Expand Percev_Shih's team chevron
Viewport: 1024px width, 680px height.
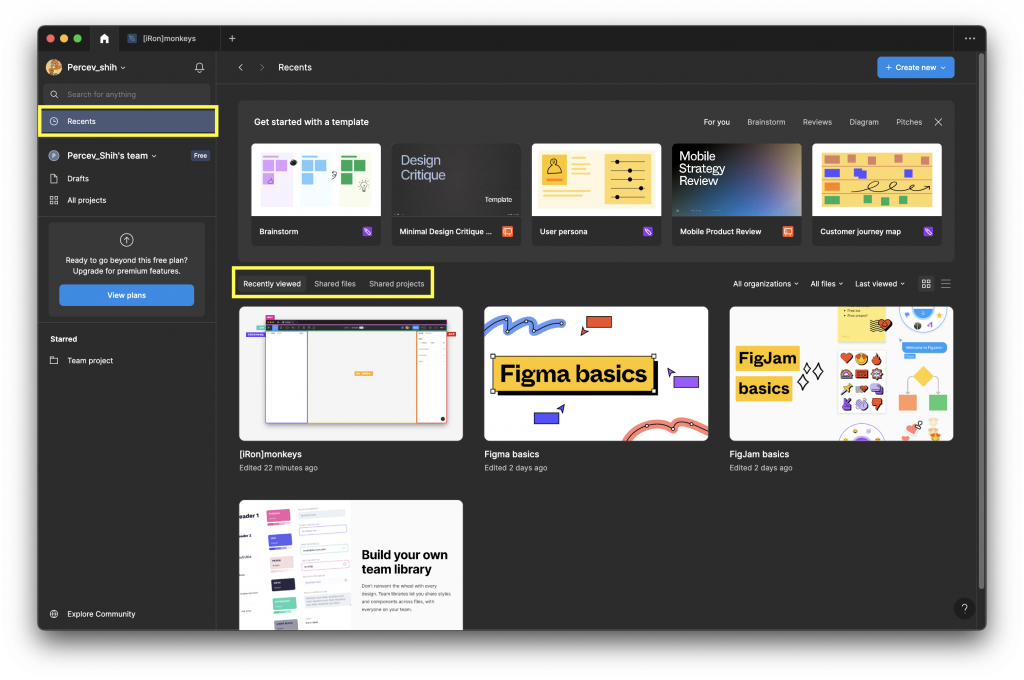154,156
